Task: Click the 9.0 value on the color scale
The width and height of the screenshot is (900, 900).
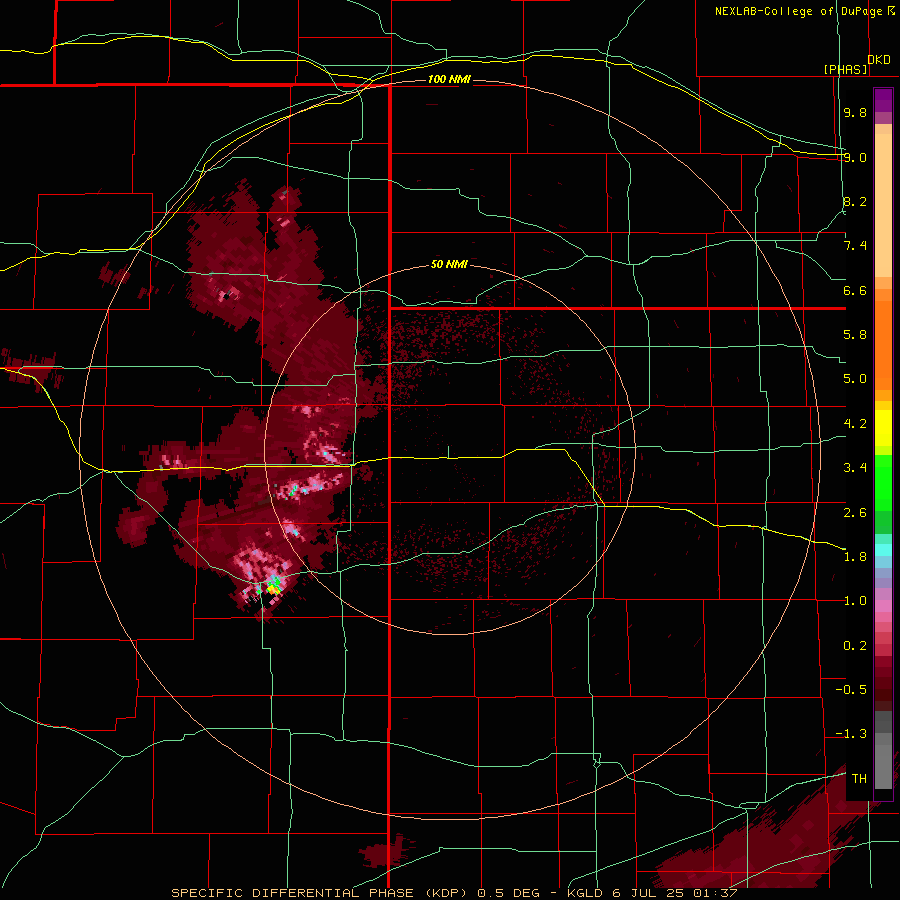Action: pyautogui.click(x=855, y=157)
